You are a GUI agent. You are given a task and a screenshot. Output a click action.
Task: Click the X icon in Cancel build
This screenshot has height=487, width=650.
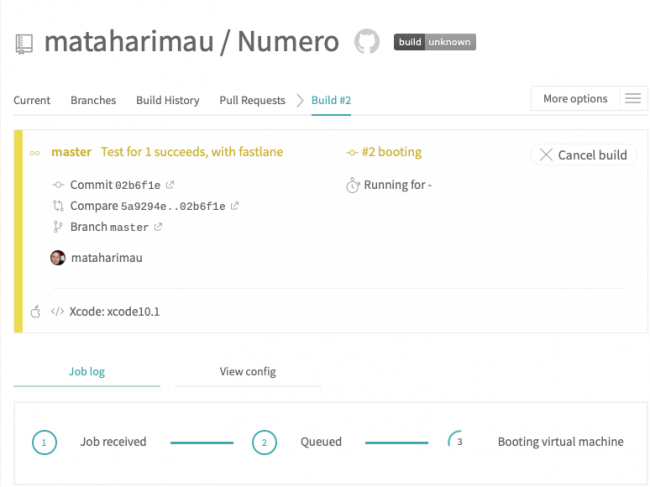(546, 155)
